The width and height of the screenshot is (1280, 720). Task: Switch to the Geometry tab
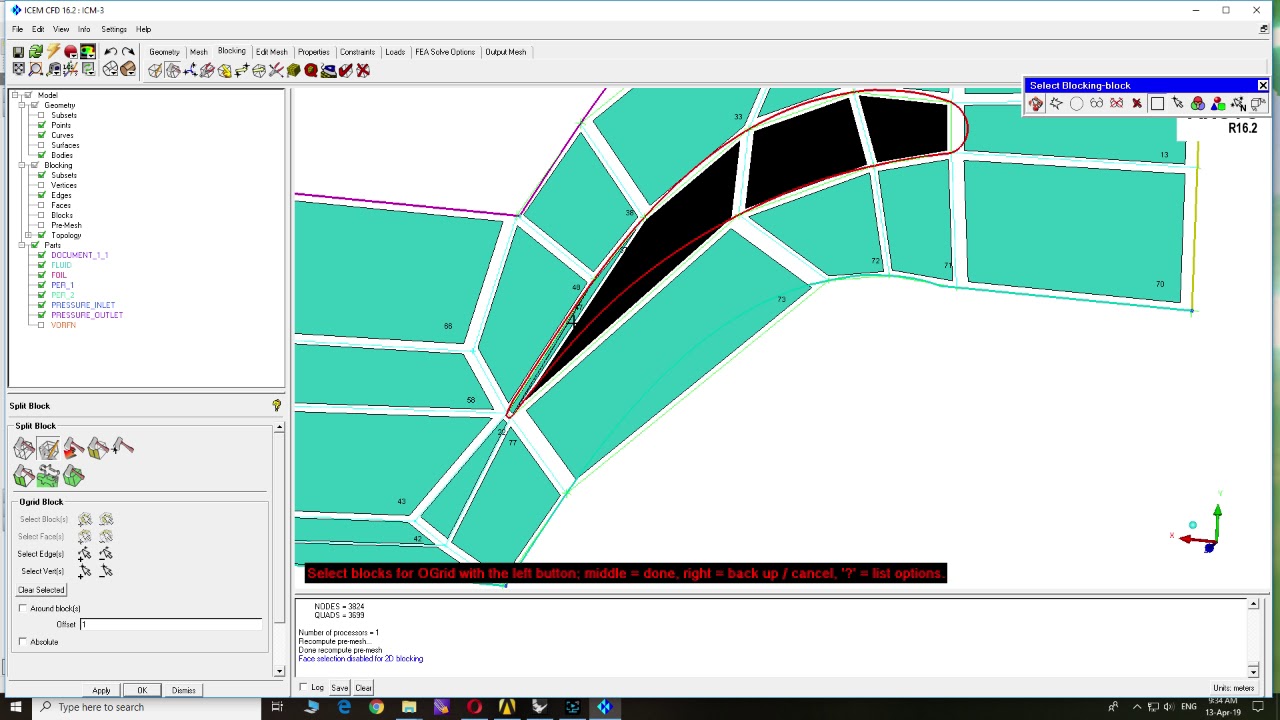[164, 52]
